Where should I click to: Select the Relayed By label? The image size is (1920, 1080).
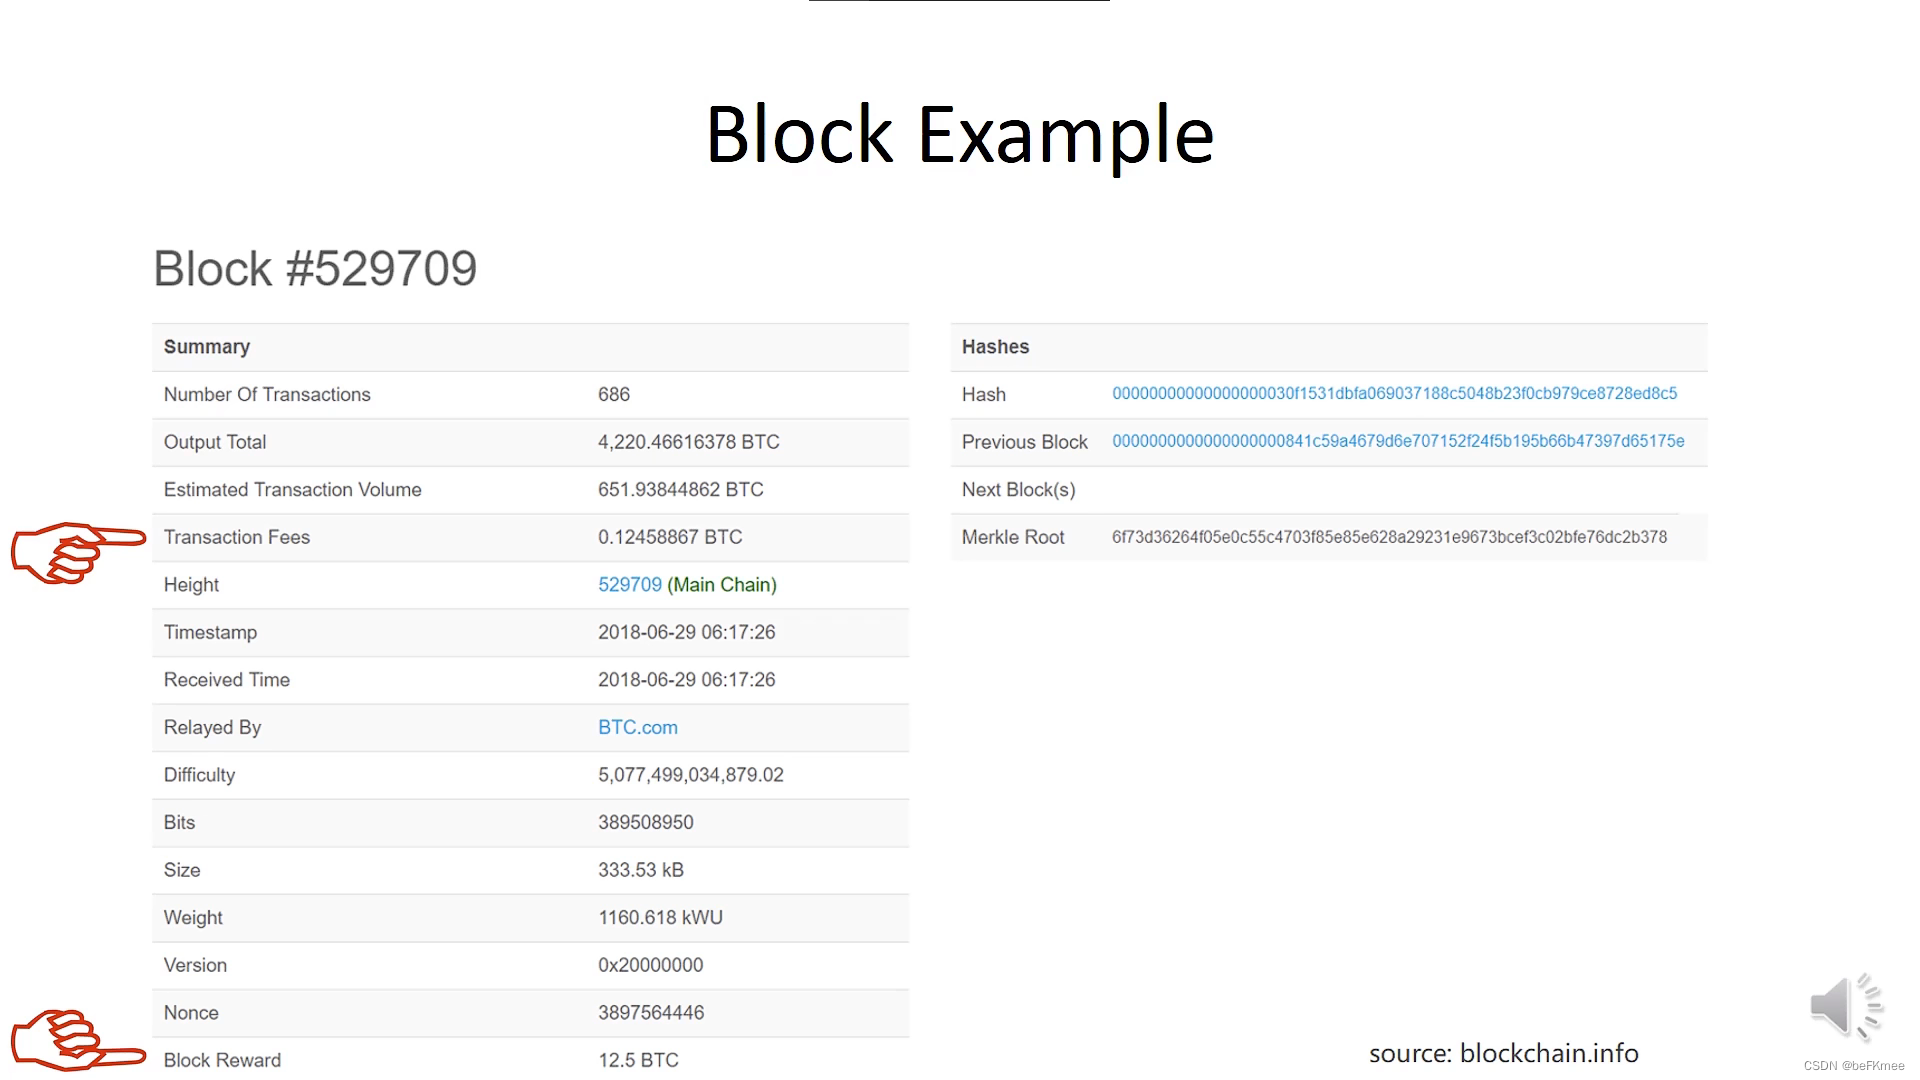(212, 727)
